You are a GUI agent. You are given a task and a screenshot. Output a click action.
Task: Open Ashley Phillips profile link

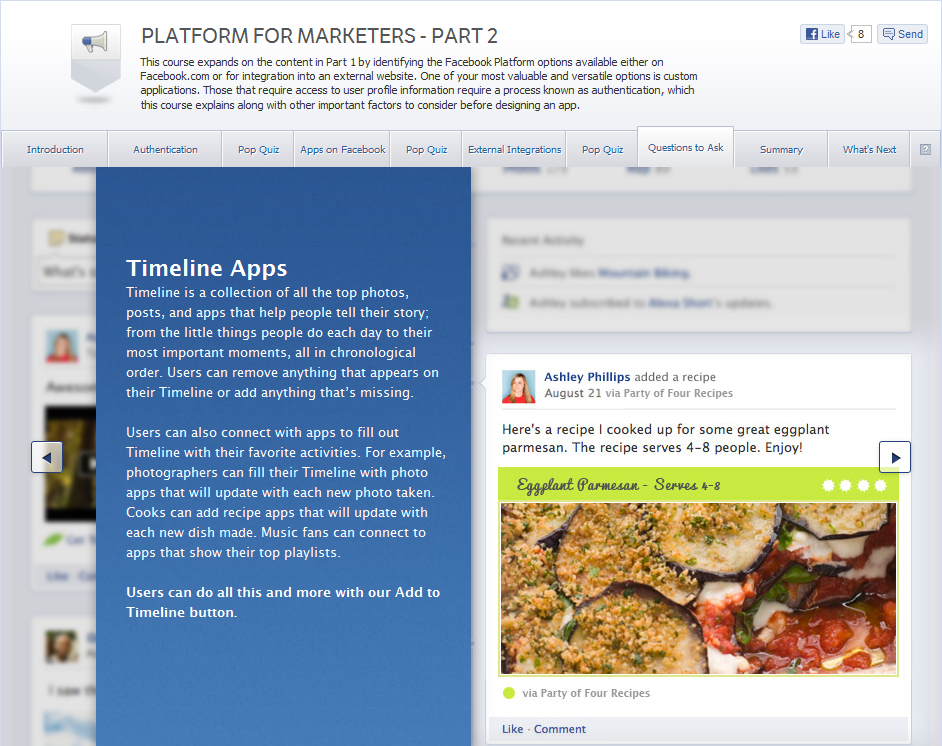(x=587, y=377)
